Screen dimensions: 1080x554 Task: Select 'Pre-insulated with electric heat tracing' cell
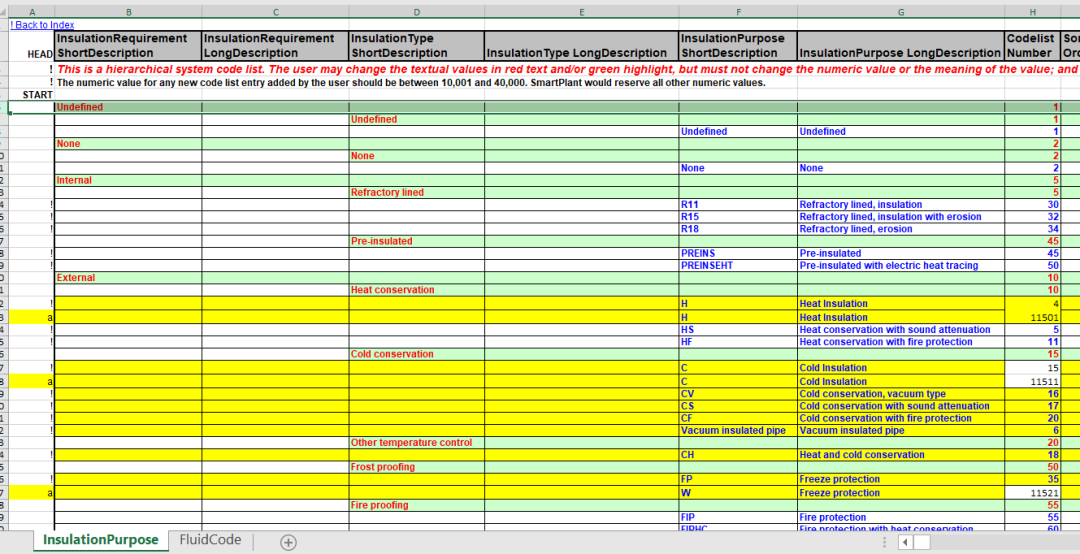(x=901, y=266)
